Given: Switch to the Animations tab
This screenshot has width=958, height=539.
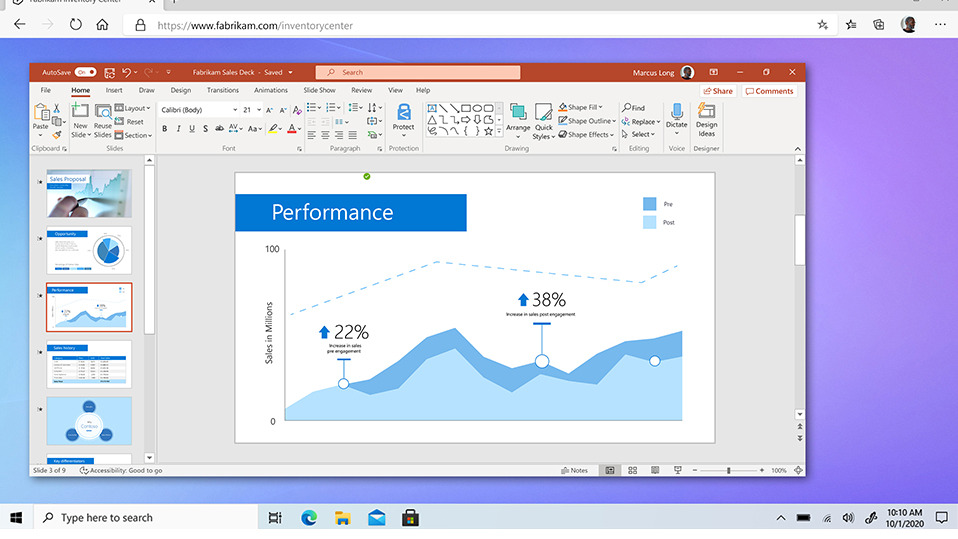Looking at the screenshot, I should click(x=271, y=90).
